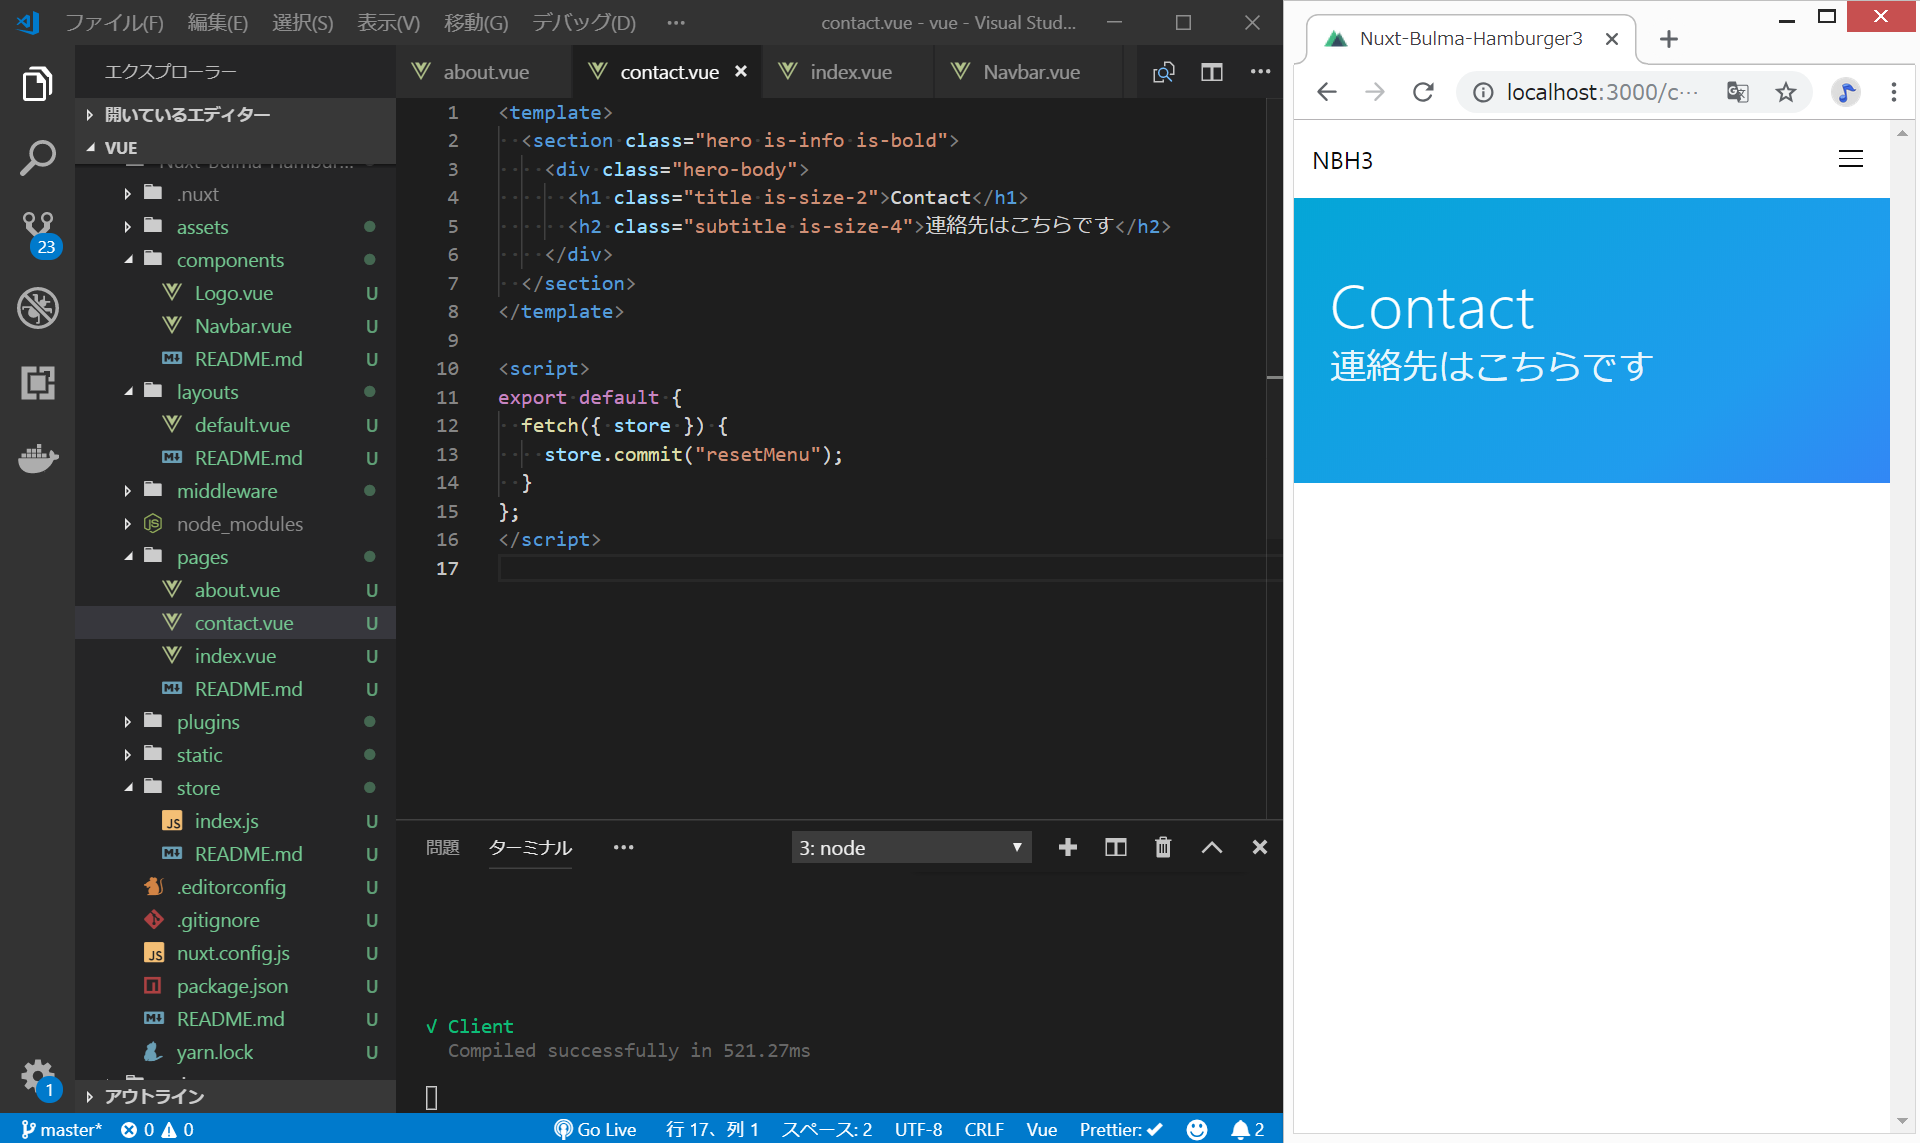Switch to the about.vue editor tab
The width and height of the screenshot is (1920, 1143).
(485, 72)
